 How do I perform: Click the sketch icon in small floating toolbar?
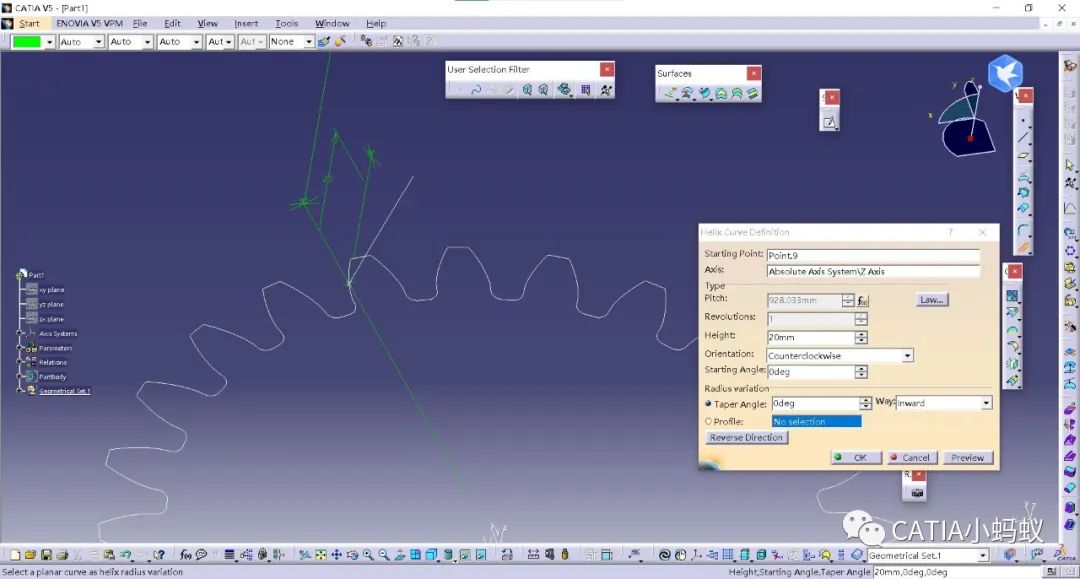click(x=829, y=123)
